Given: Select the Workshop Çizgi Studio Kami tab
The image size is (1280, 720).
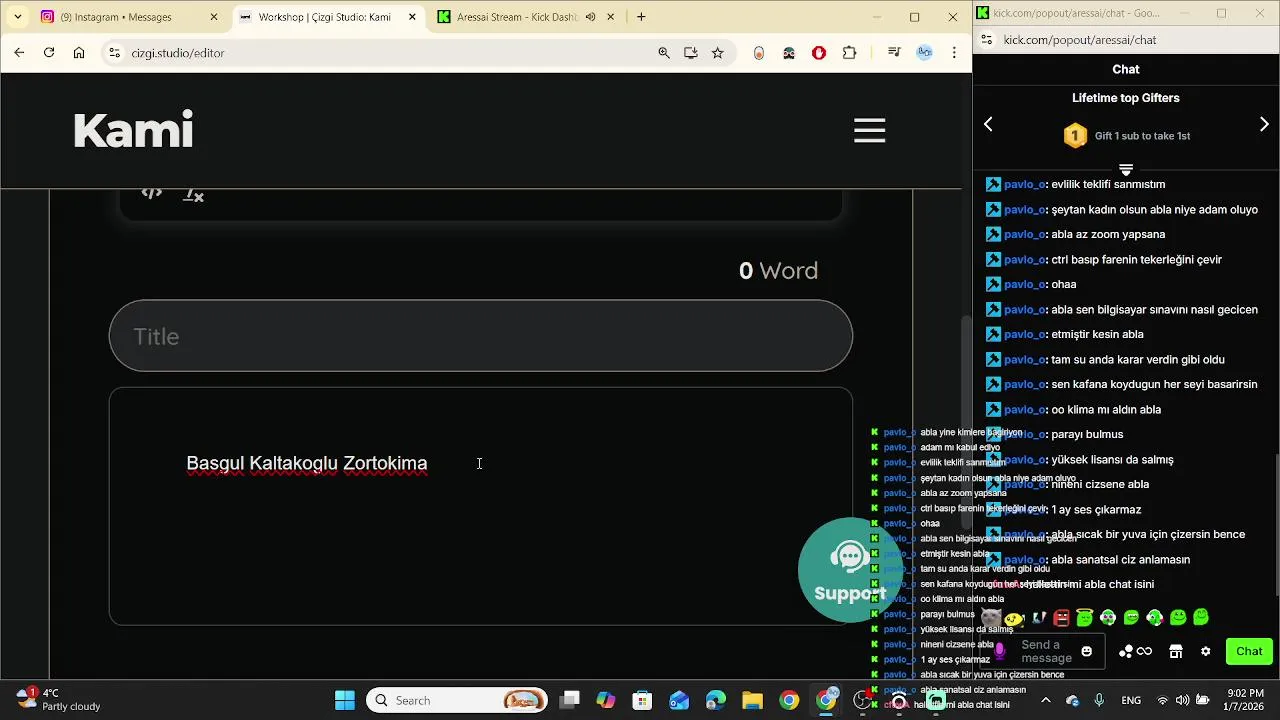Looking at the screenshot, I should (x=328, y=17).
